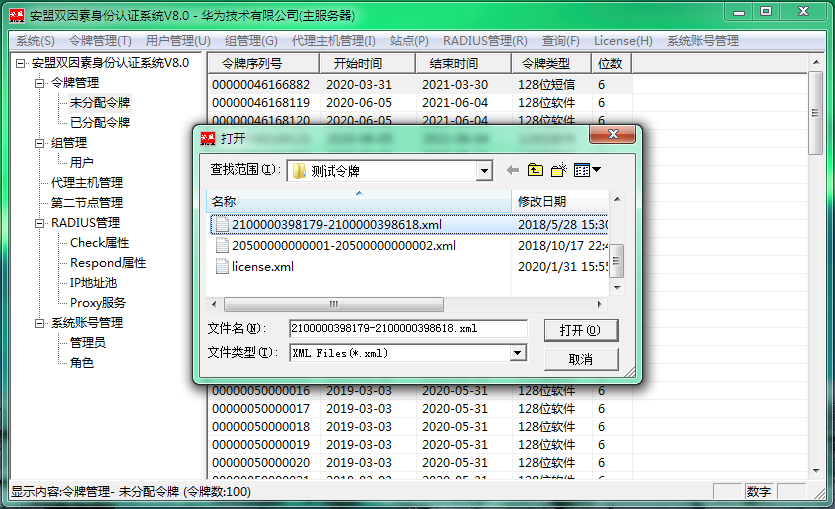Open the 查找范围 folder dropdown

click(484, 171)
